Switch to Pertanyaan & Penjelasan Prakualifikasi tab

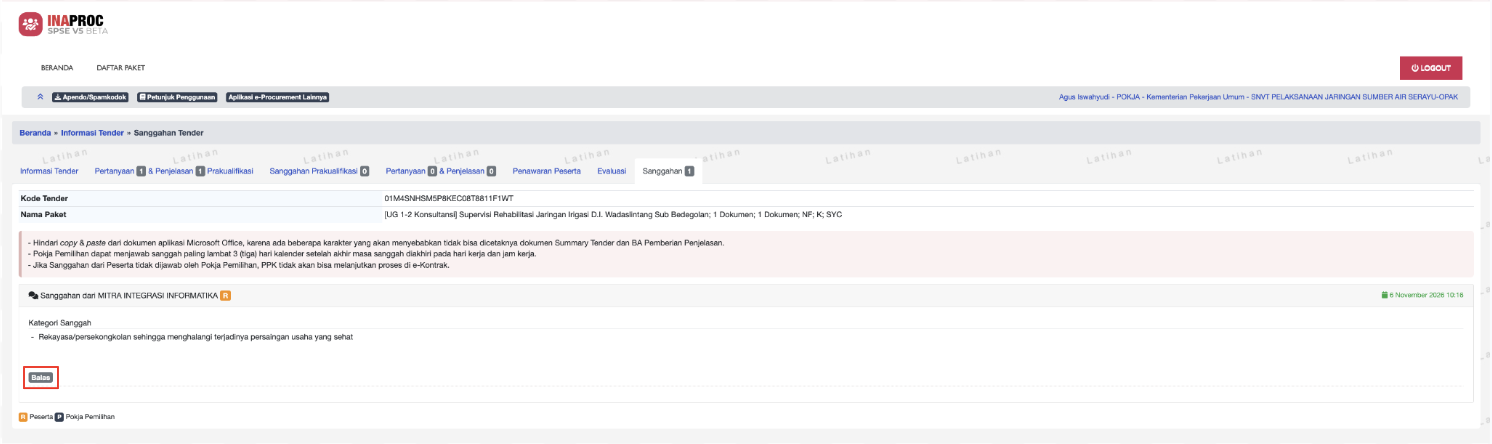click(x=174, y=171)
